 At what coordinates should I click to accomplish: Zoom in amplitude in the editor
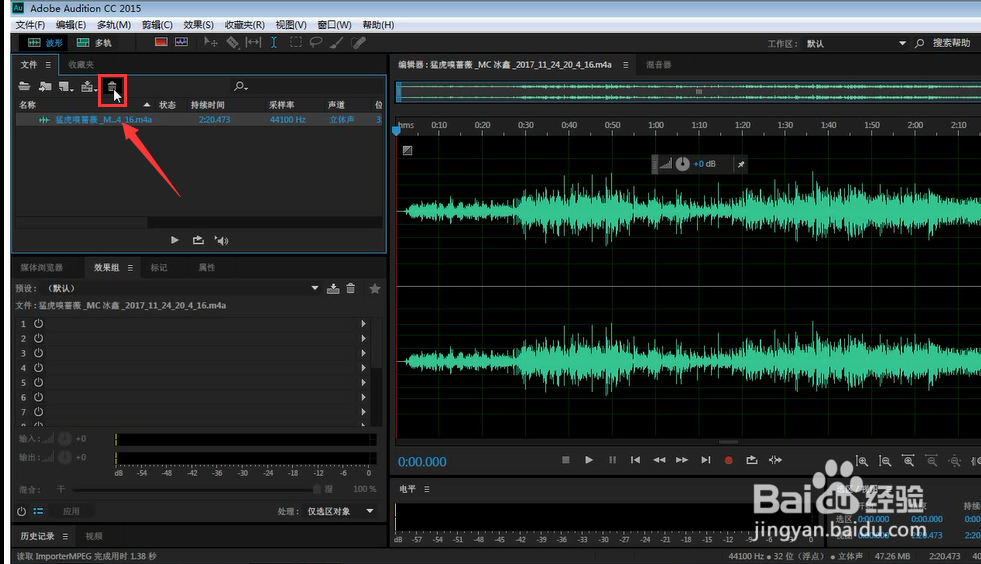(862, 461)
